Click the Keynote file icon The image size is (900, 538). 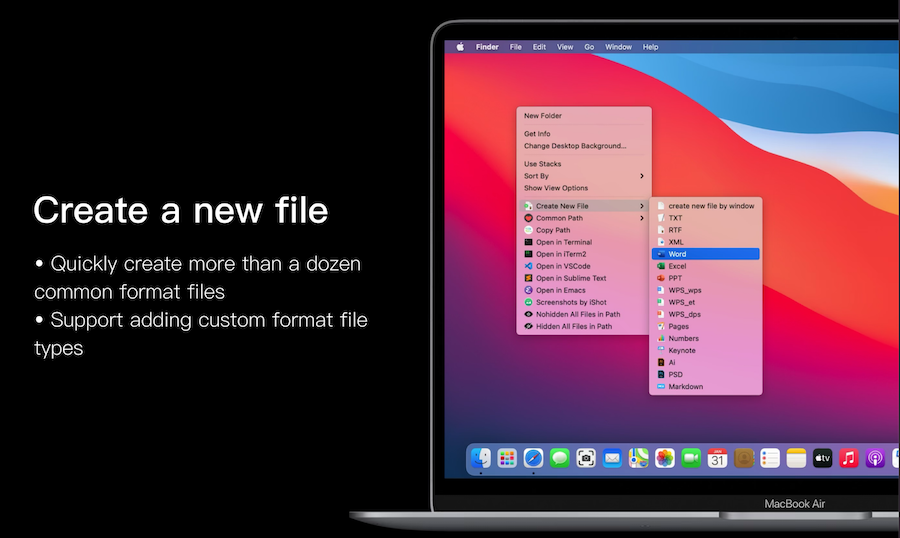pyautogui.click(x=660, y=350)
